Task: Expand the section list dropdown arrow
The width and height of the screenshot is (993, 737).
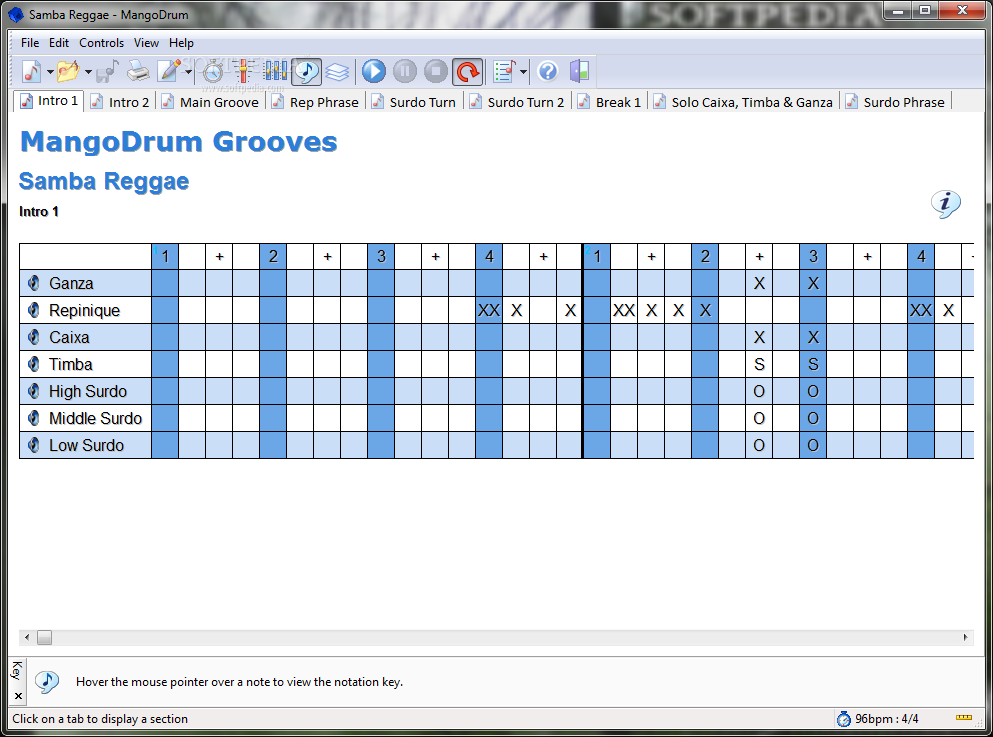Action: click(x=523, y=72)
